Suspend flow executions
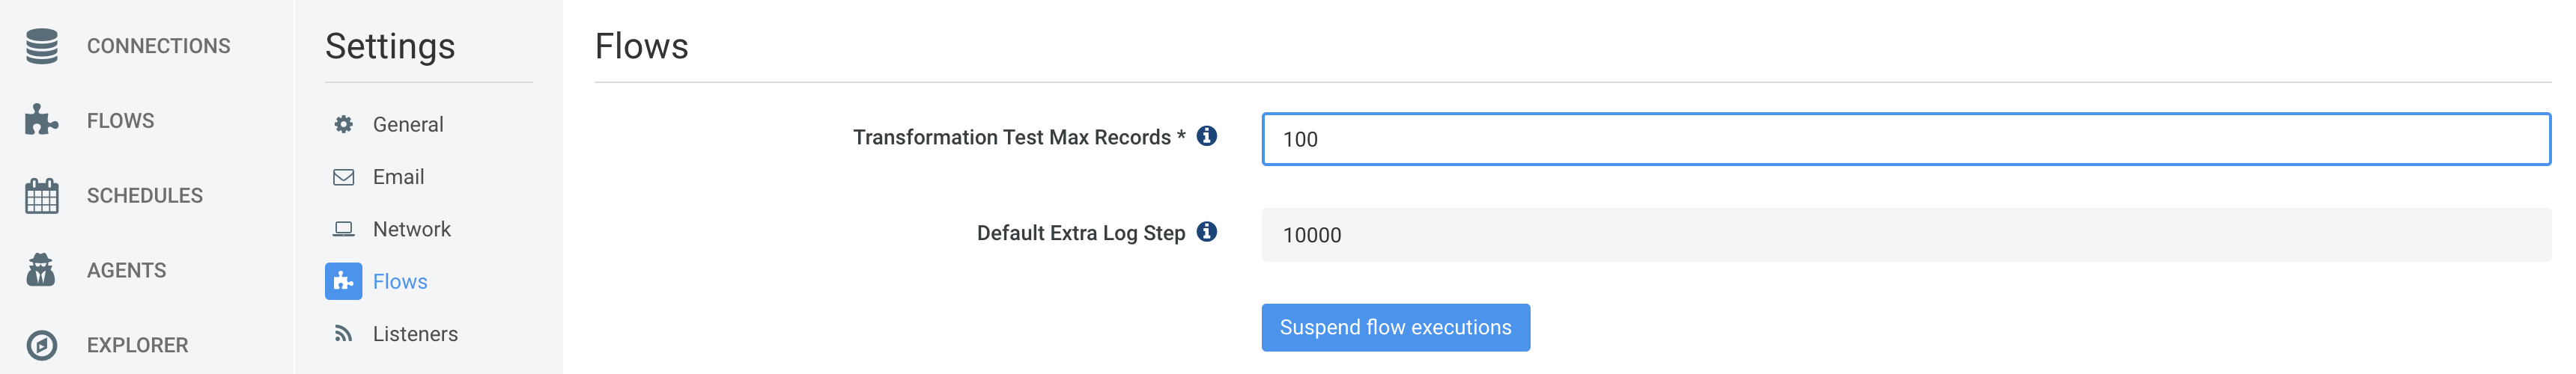The image size is (2576, 374). pyautogui.click(x=1395, y=327)
